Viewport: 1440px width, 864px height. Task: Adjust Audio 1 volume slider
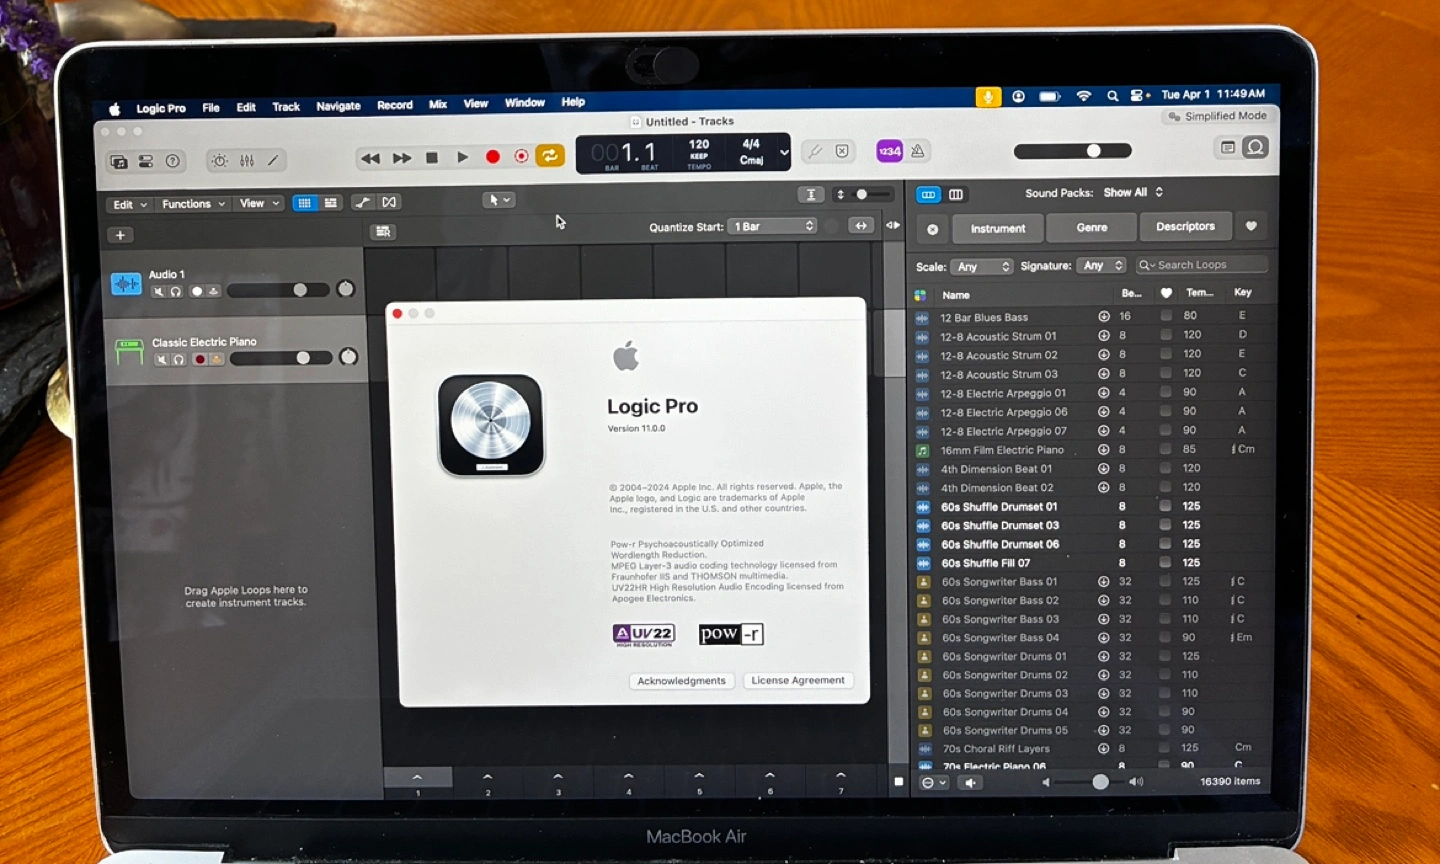278,290
